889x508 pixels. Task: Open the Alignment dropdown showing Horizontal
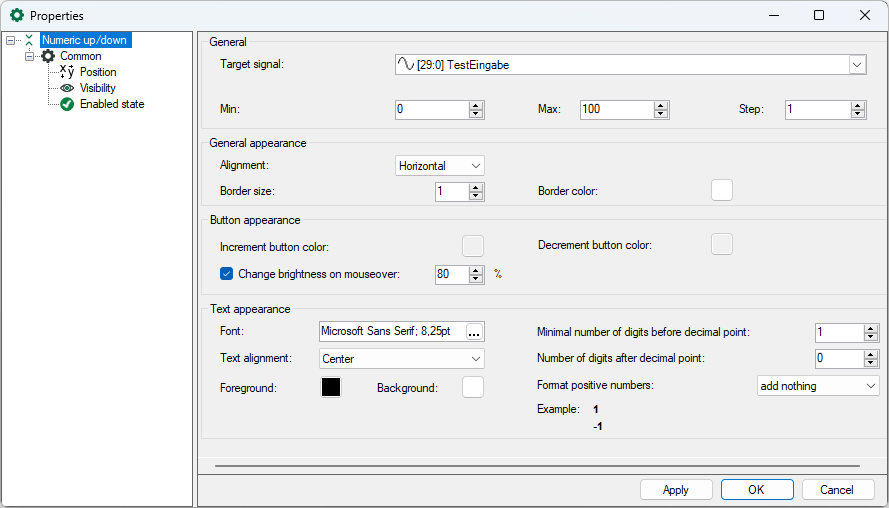[x=475, y=166]
